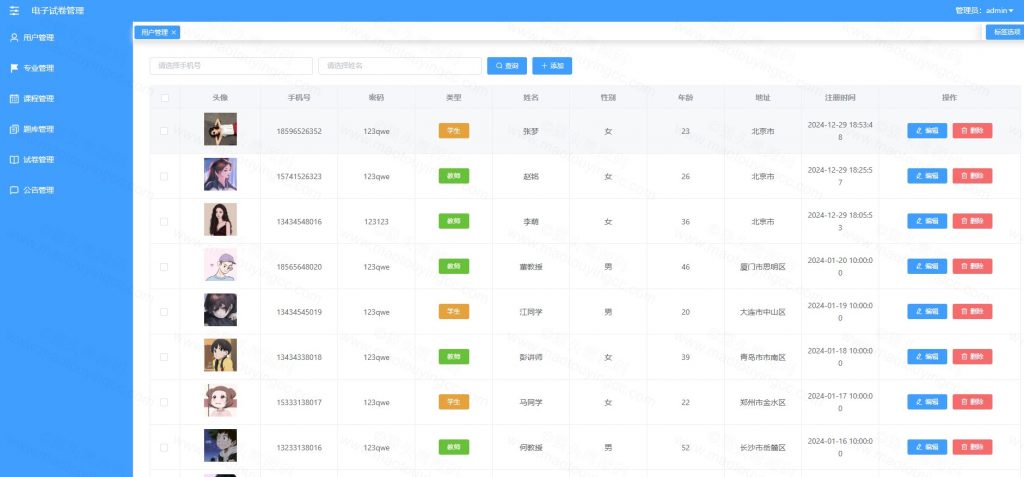Click the 电子试卷管理 title
The image size is (1024, 477).
(57, 10)
